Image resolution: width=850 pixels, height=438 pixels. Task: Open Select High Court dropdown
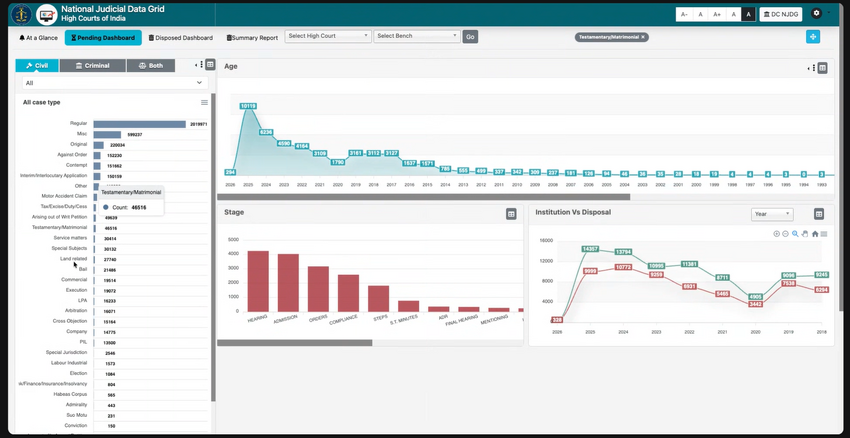pyautogui.click(x=327, y=36)
